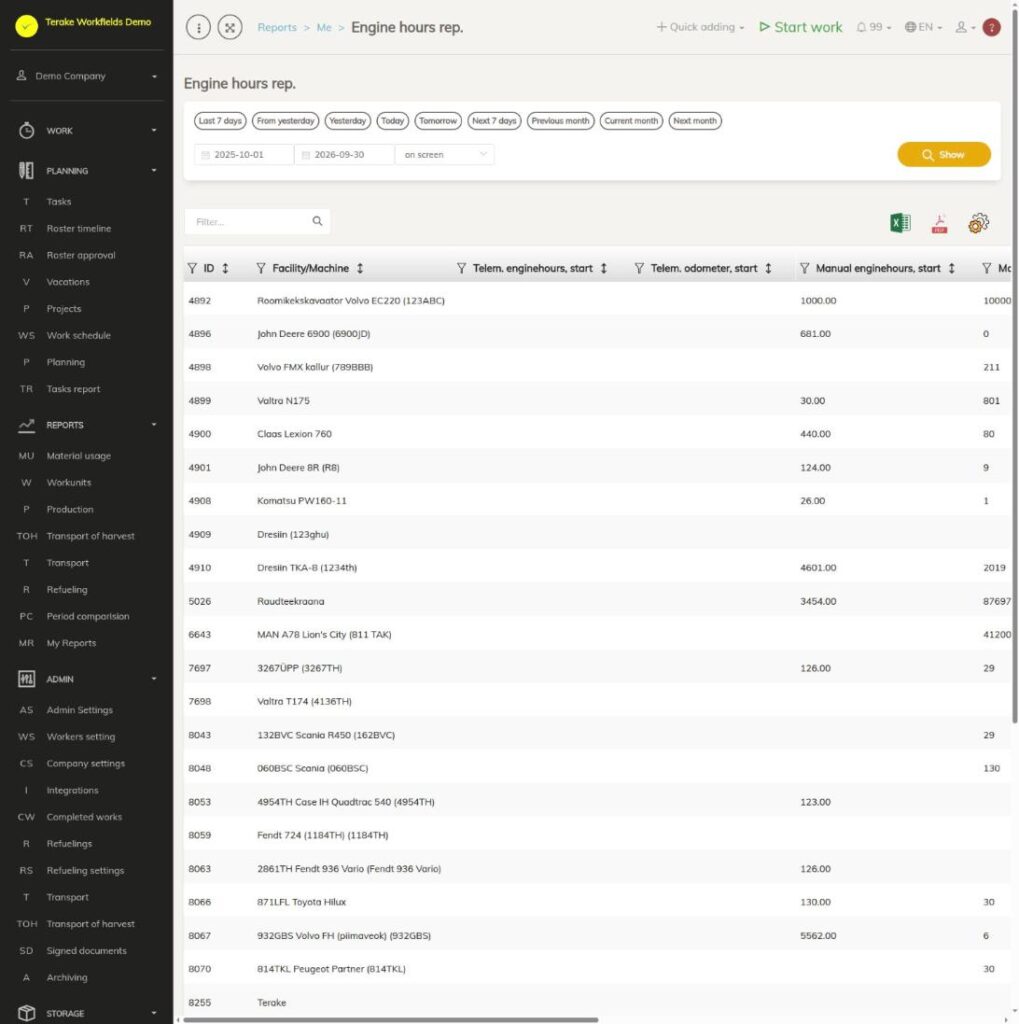The image size is (1019, 1024).
Task: Open the 'on screen' output dropdown
Action: (x=444, y=155)
